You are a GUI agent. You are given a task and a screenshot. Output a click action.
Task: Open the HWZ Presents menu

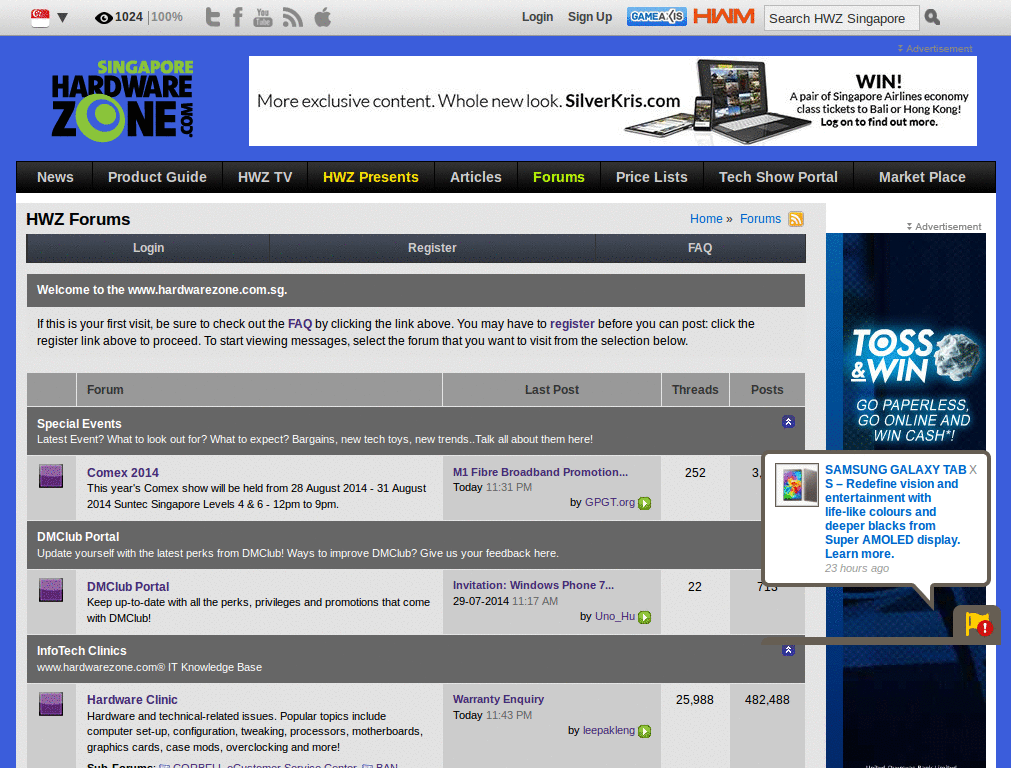(x=371, y=177)
